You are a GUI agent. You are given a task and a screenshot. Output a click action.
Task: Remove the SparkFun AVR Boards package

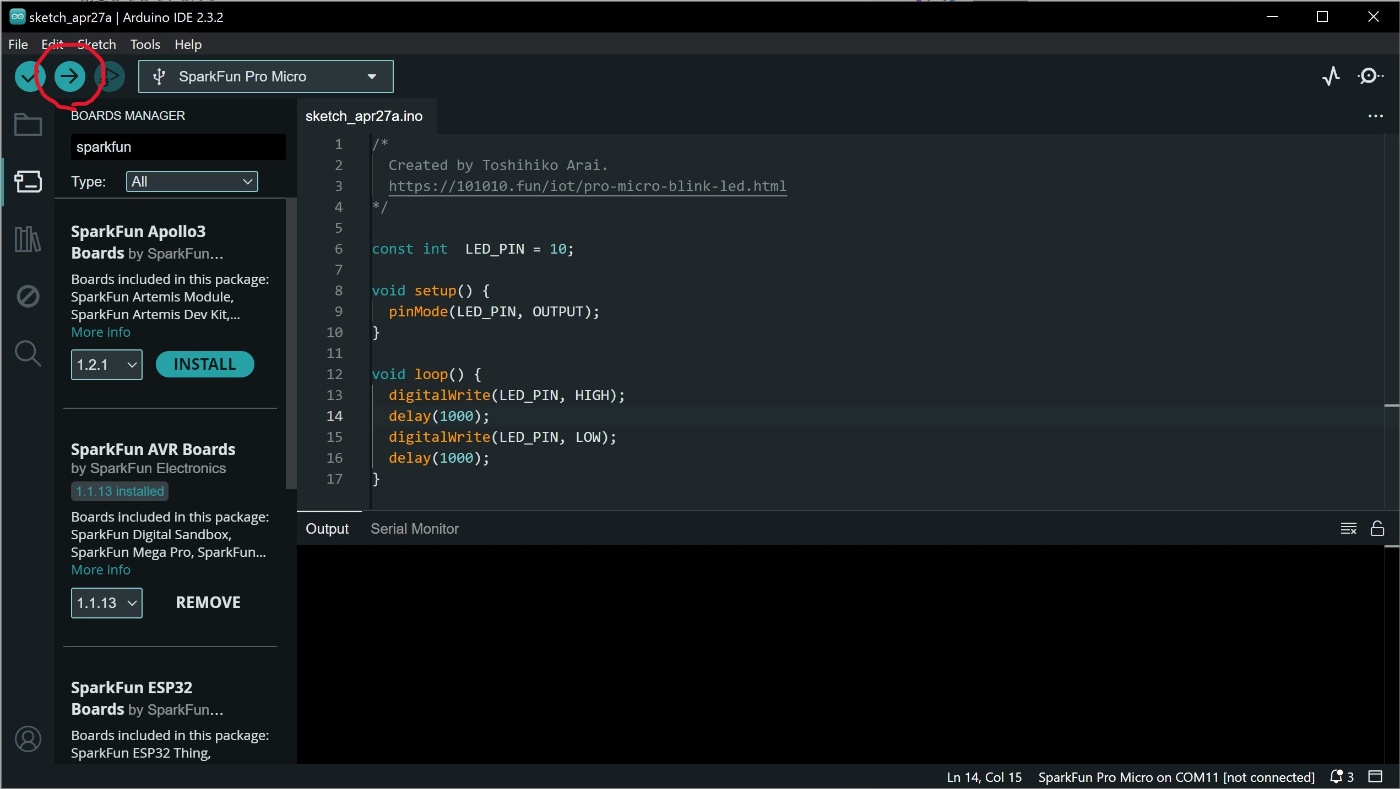pyautogui.click(x=208, y=603)
